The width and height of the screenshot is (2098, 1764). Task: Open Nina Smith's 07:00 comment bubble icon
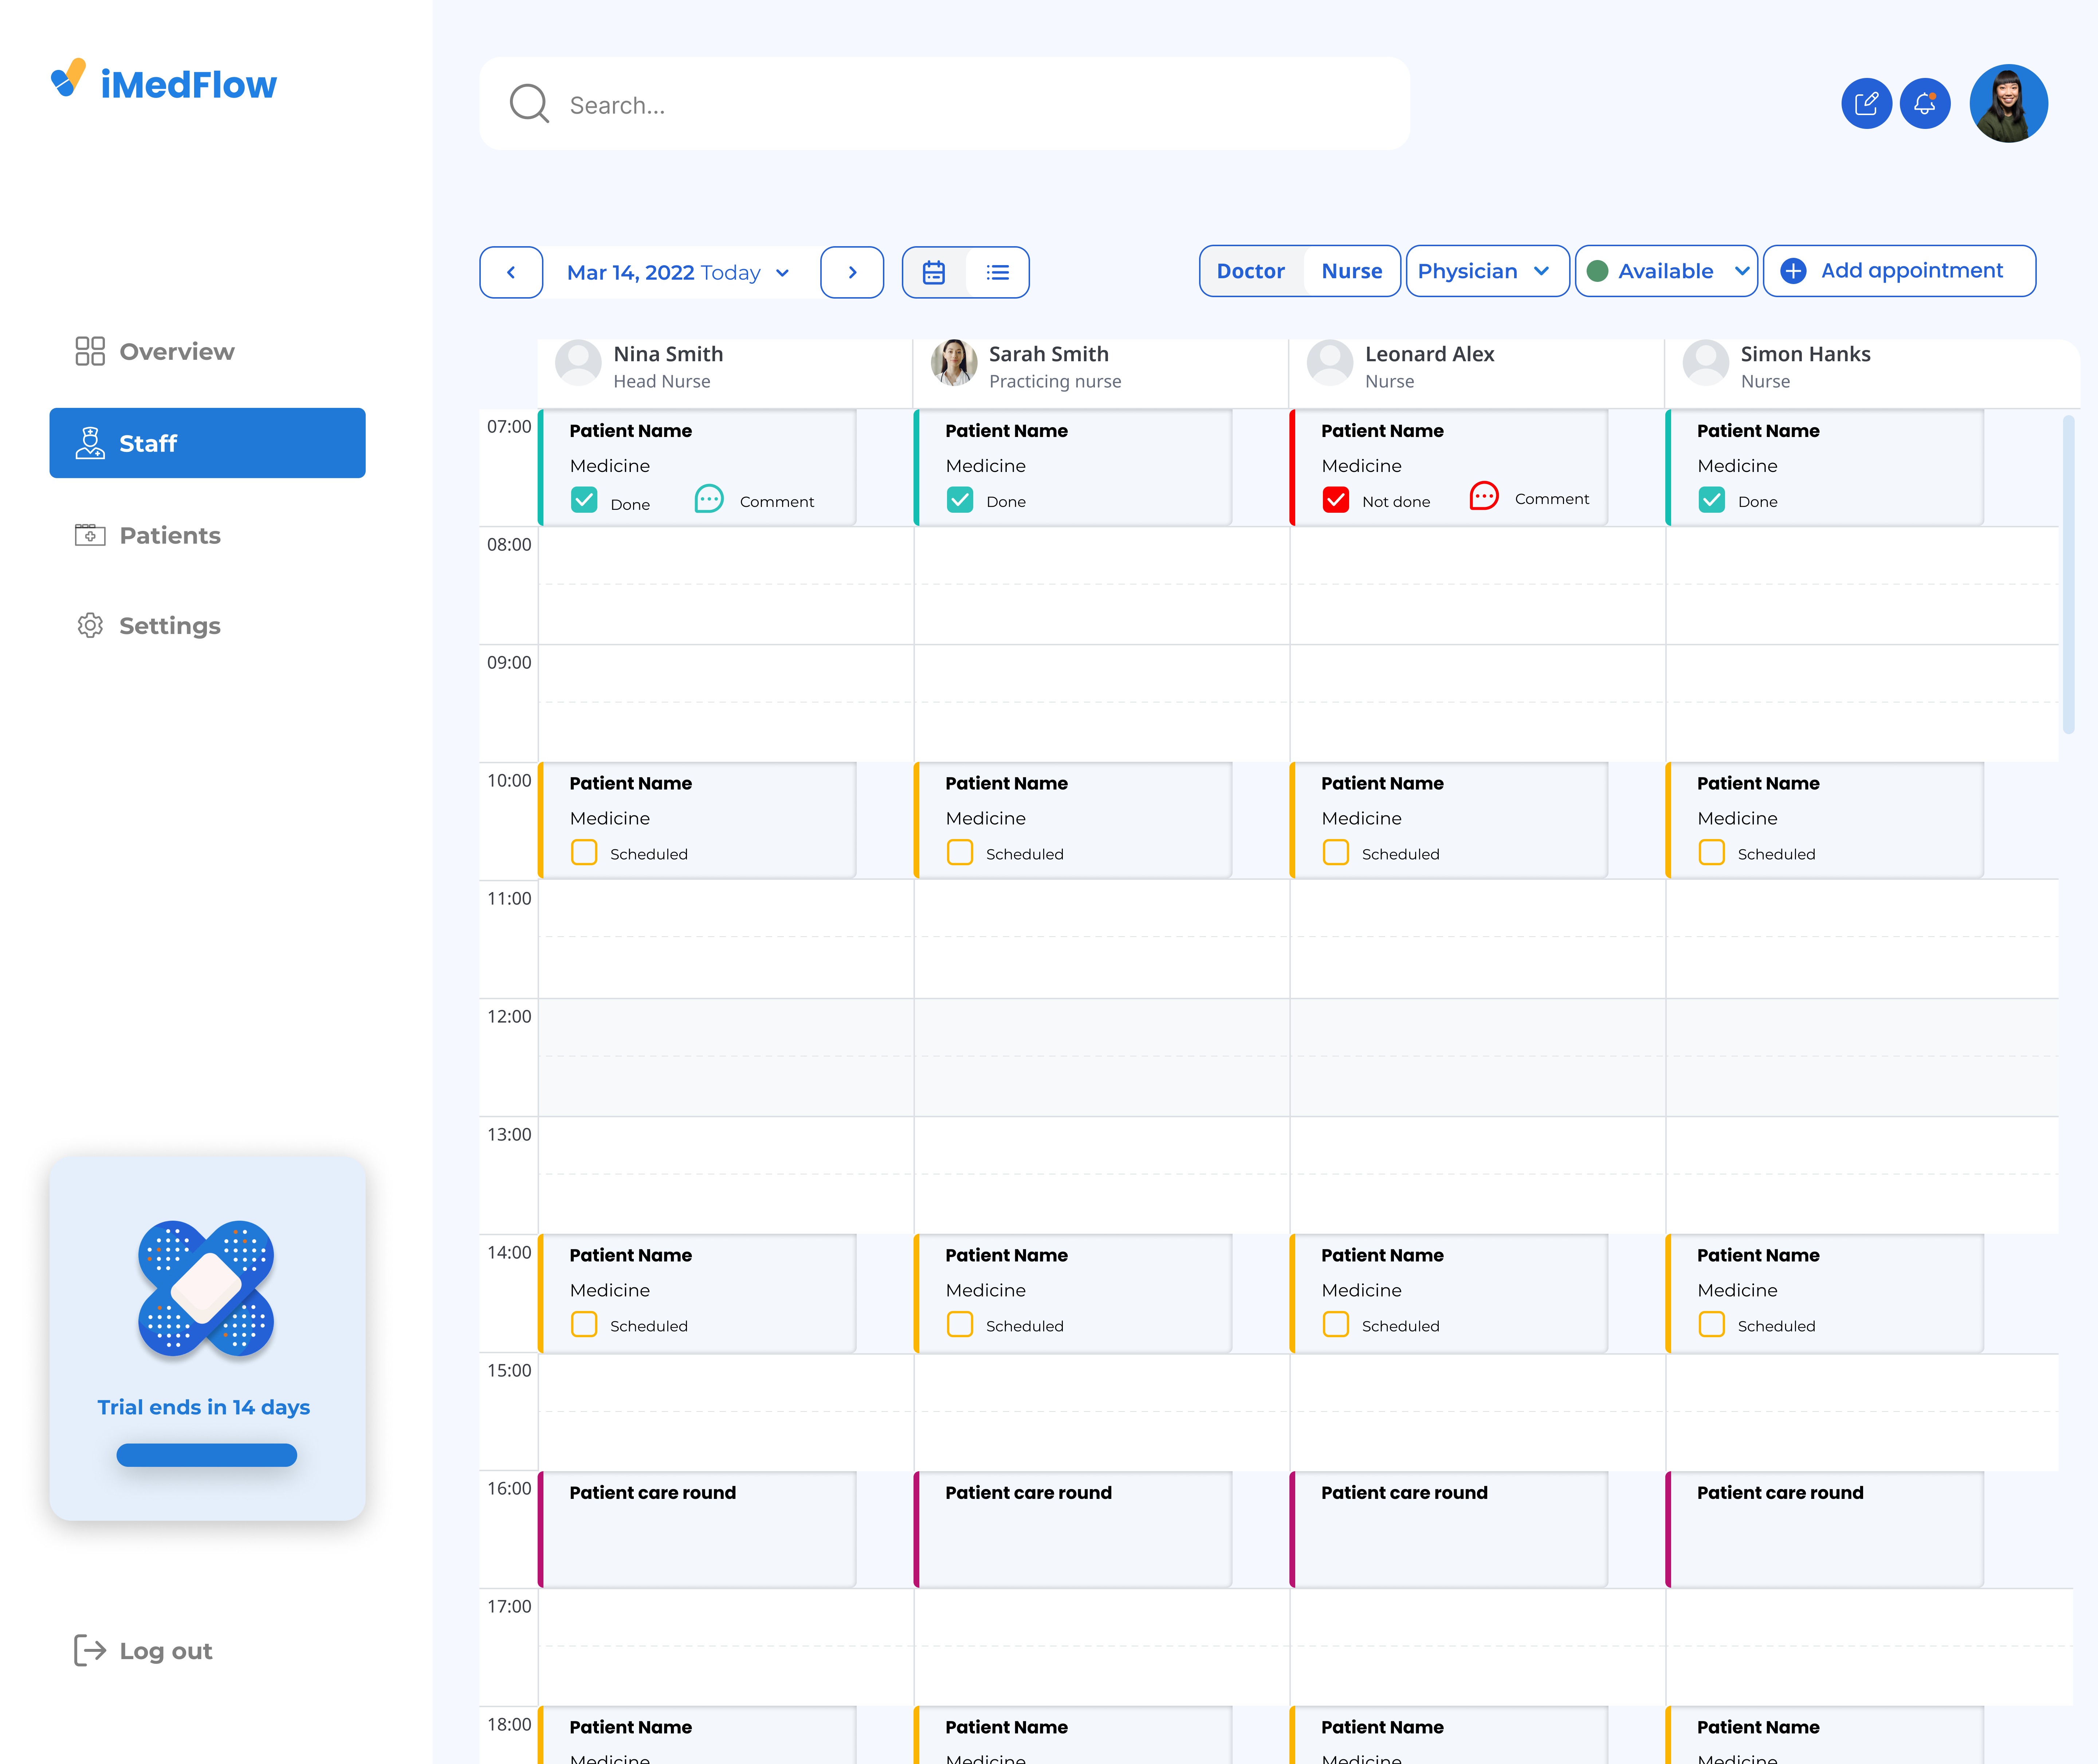[x=709, y=499]
